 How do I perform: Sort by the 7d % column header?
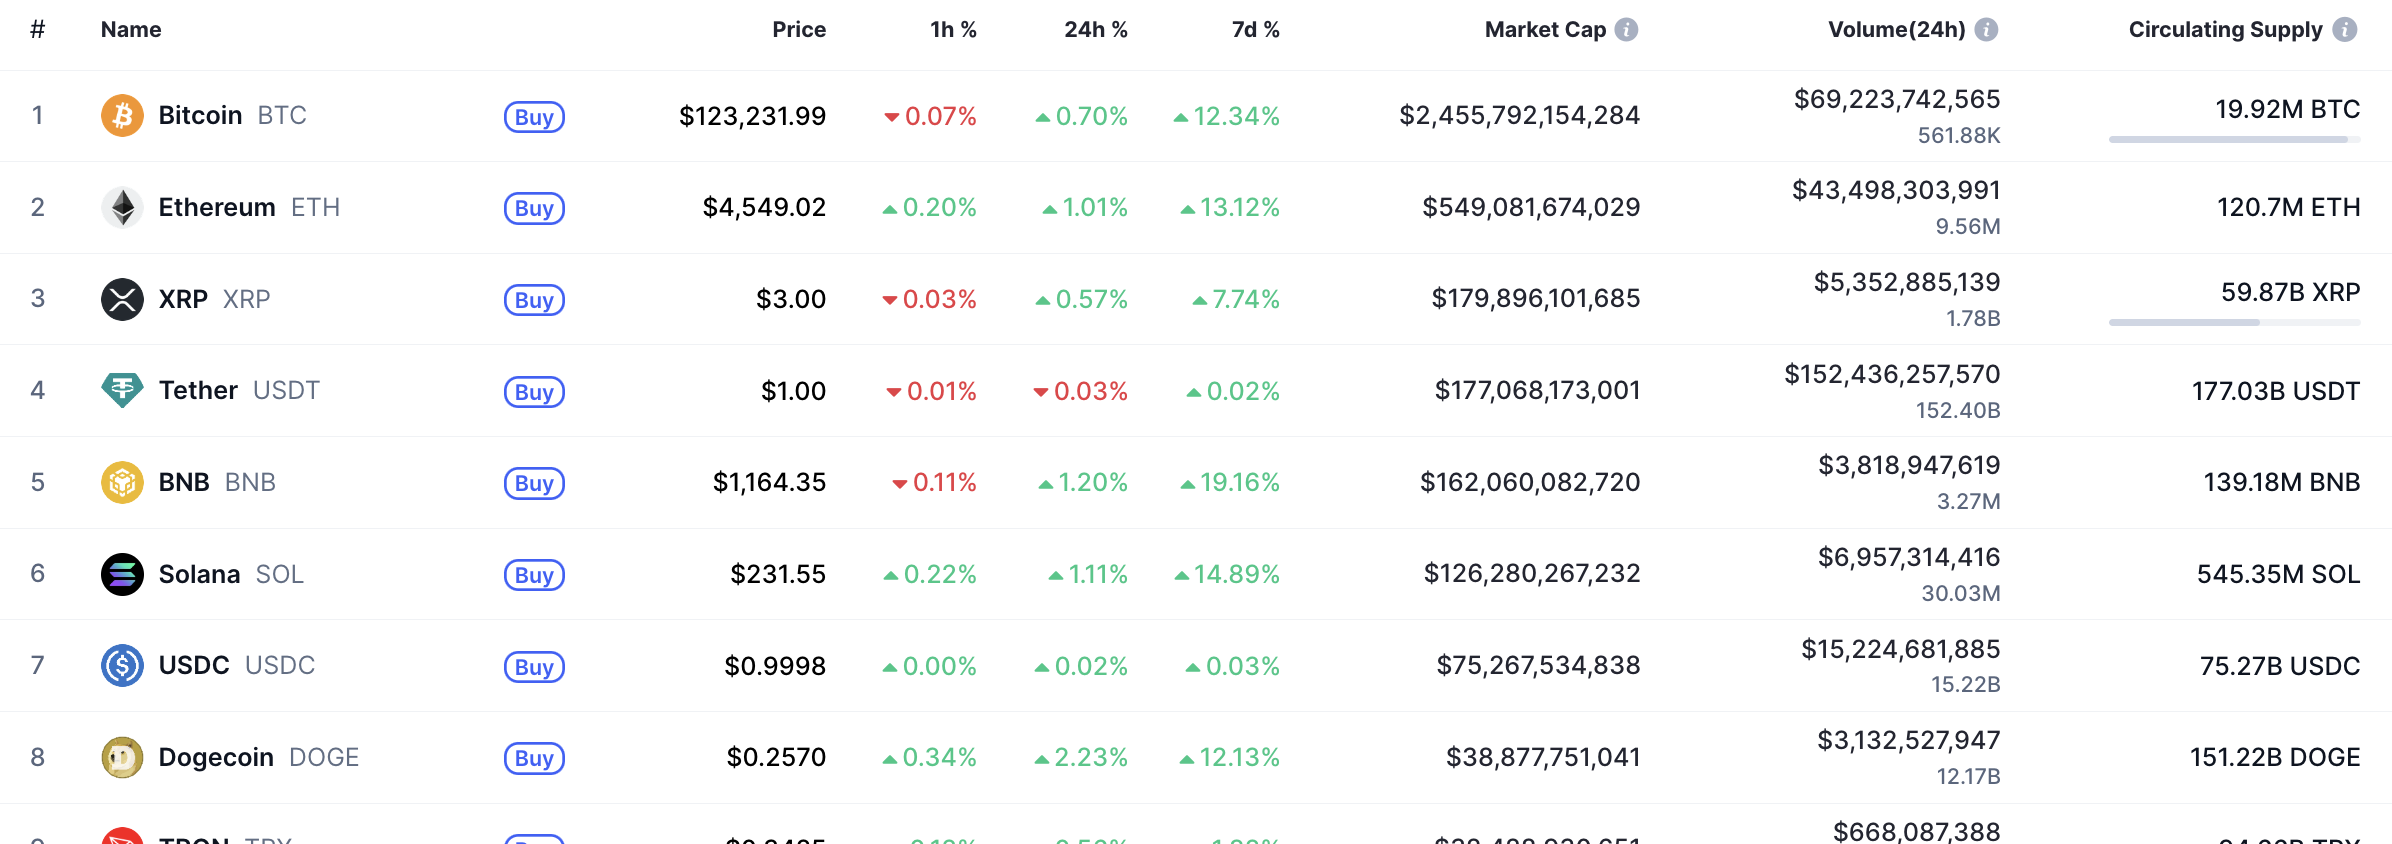(1255, 30)
